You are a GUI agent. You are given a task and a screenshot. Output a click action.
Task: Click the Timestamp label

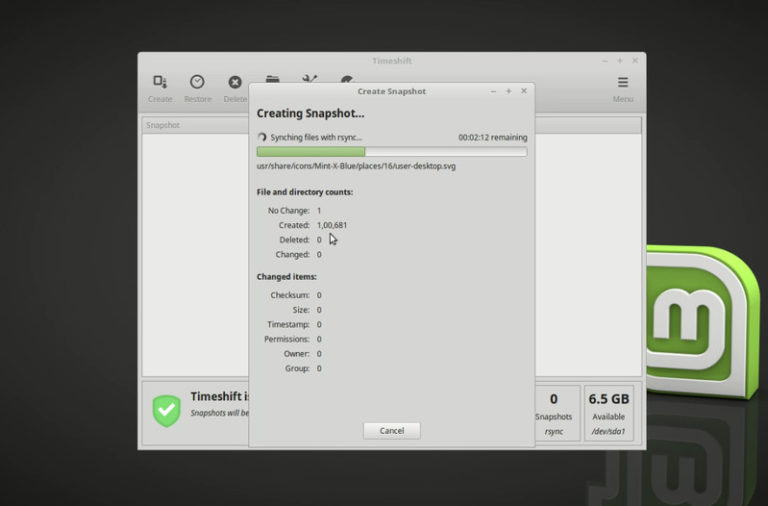click(288, 325)
